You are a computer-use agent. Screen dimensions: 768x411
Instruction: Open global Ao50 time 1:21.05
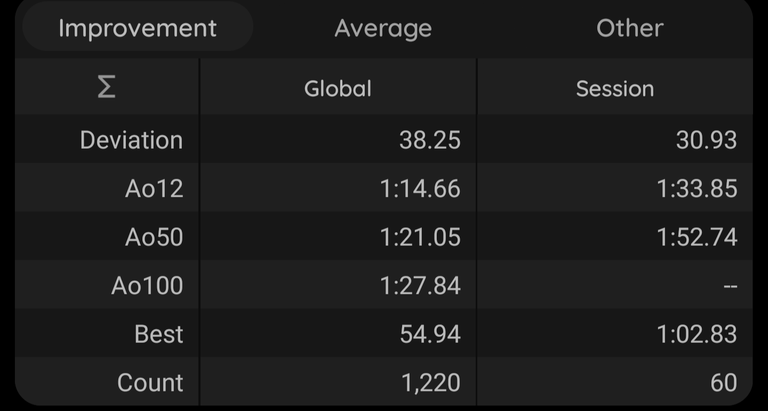pyautogui.click(x=420, y=237)
